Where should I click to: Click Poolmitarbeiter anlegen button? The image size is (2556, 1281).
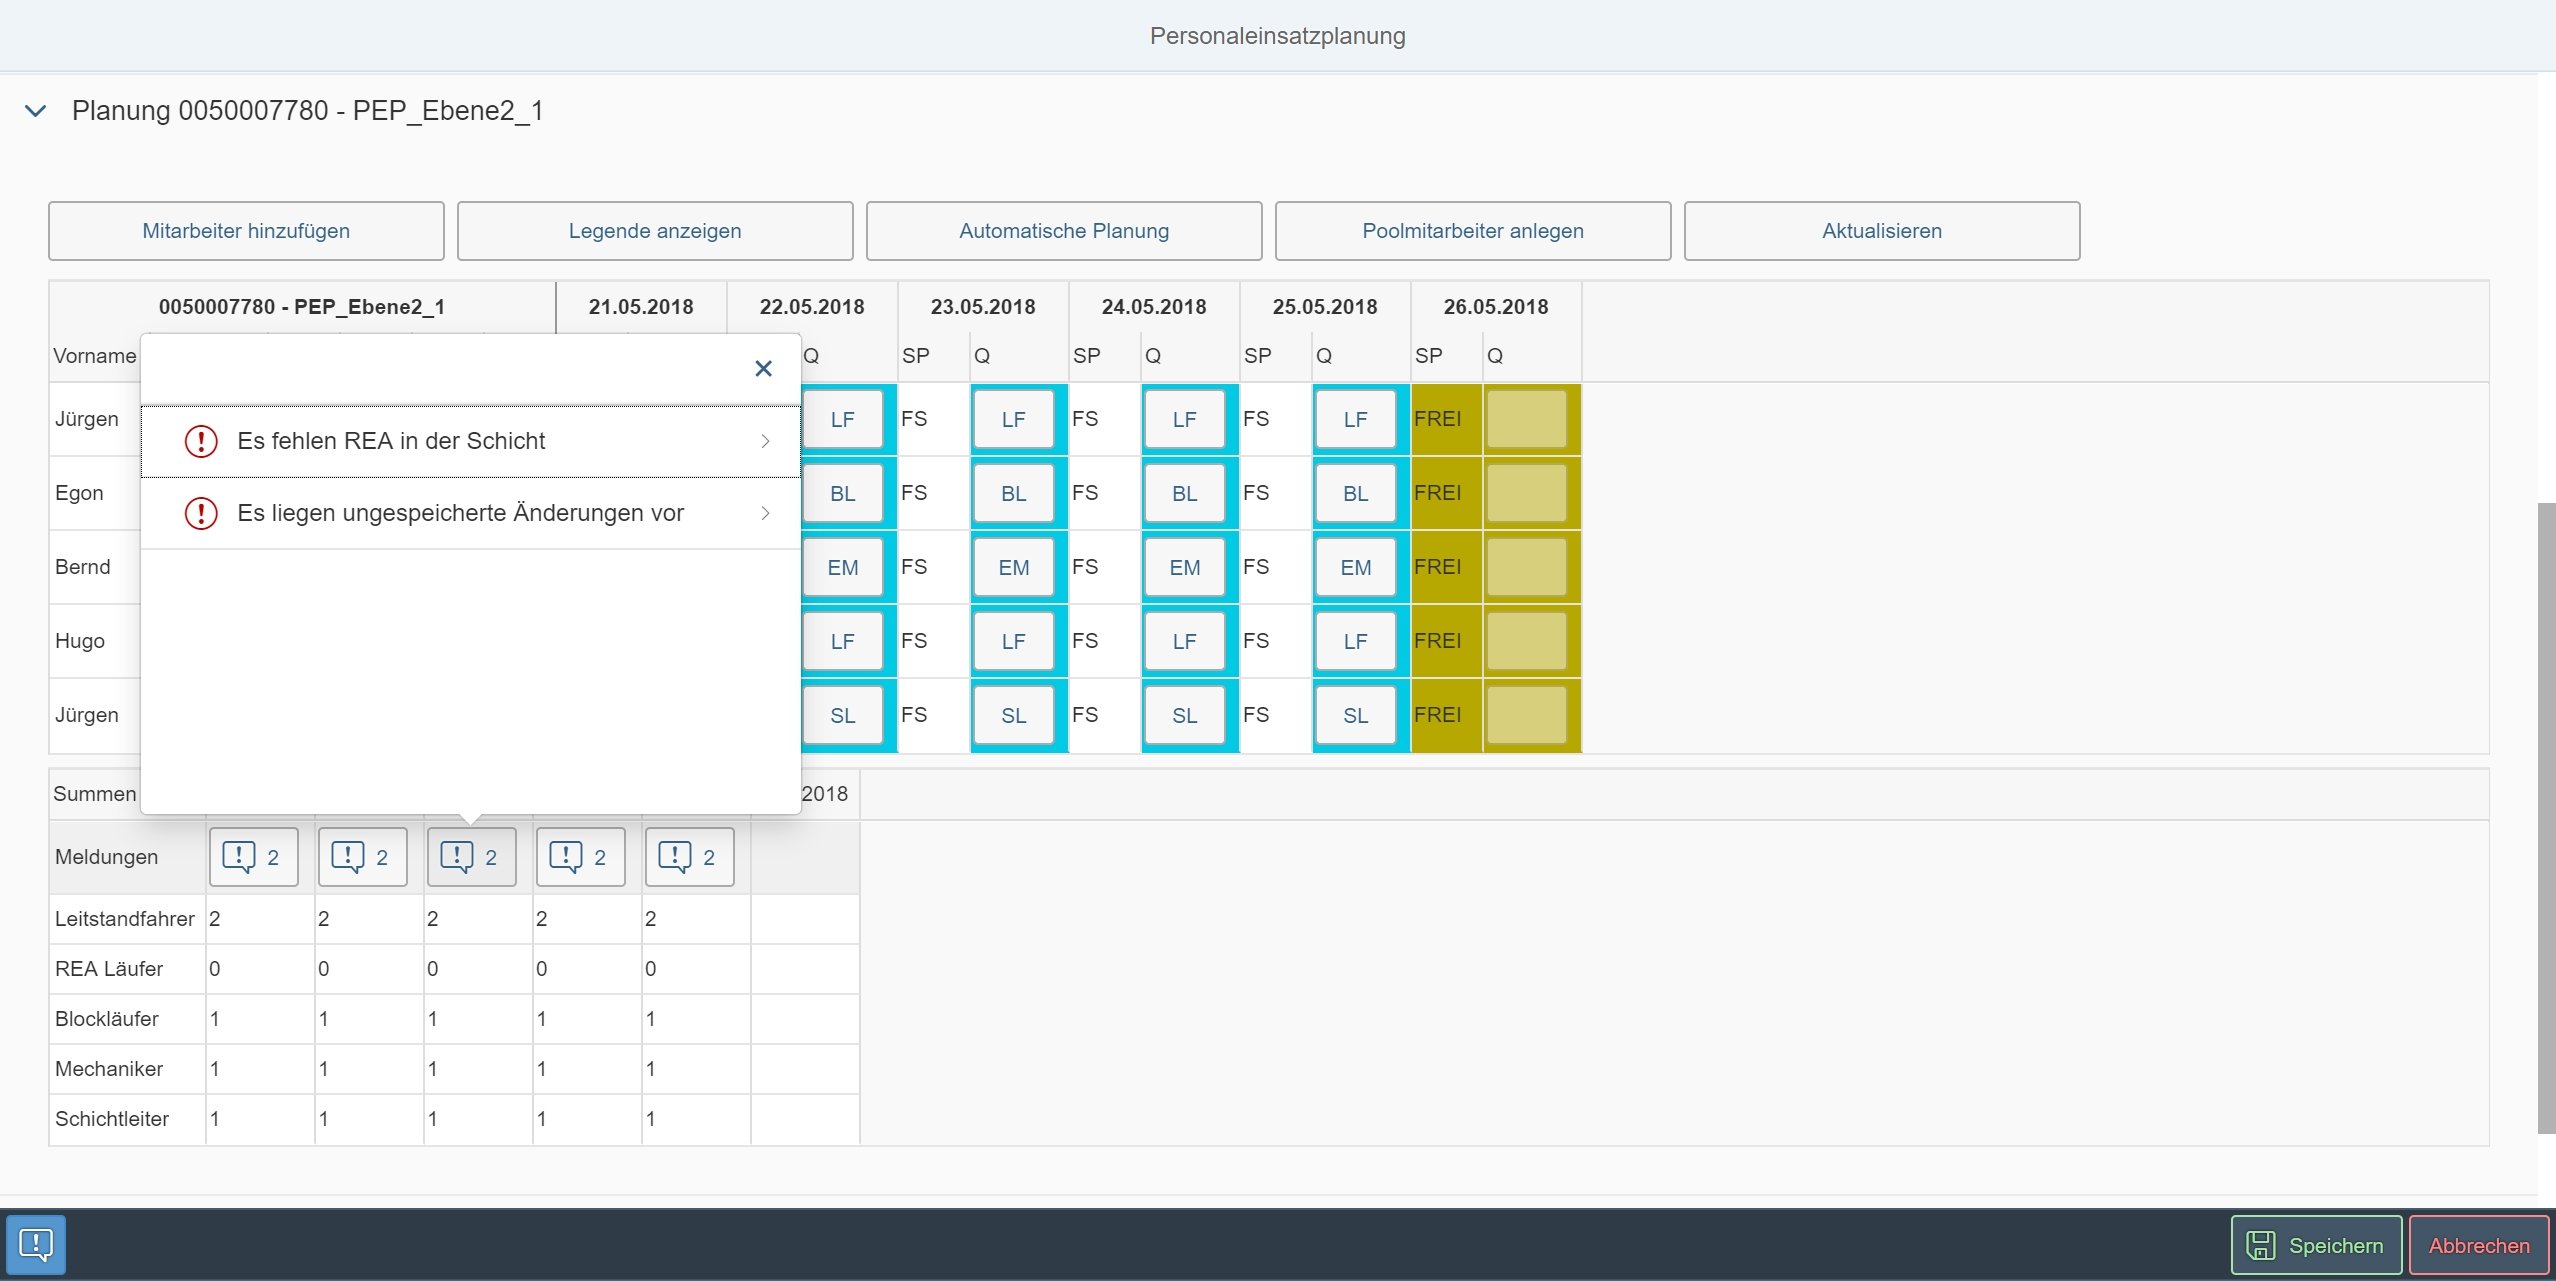tap(1472, 231)
